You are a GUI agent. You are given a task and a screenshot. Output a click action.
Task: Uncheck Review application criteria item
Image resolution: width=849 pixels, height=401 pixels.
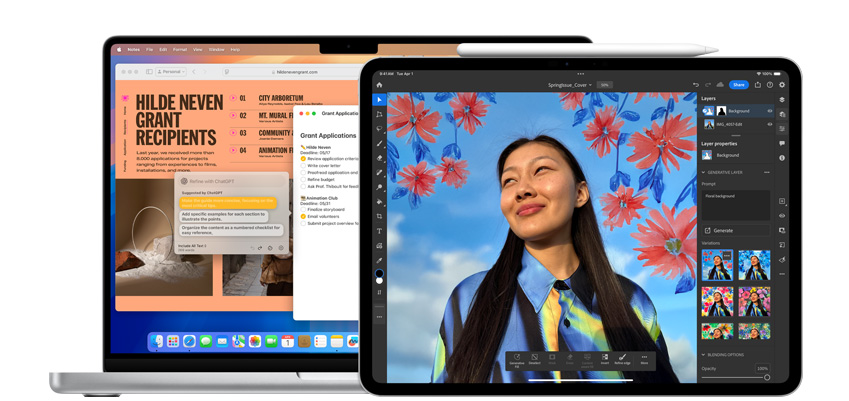303,159
